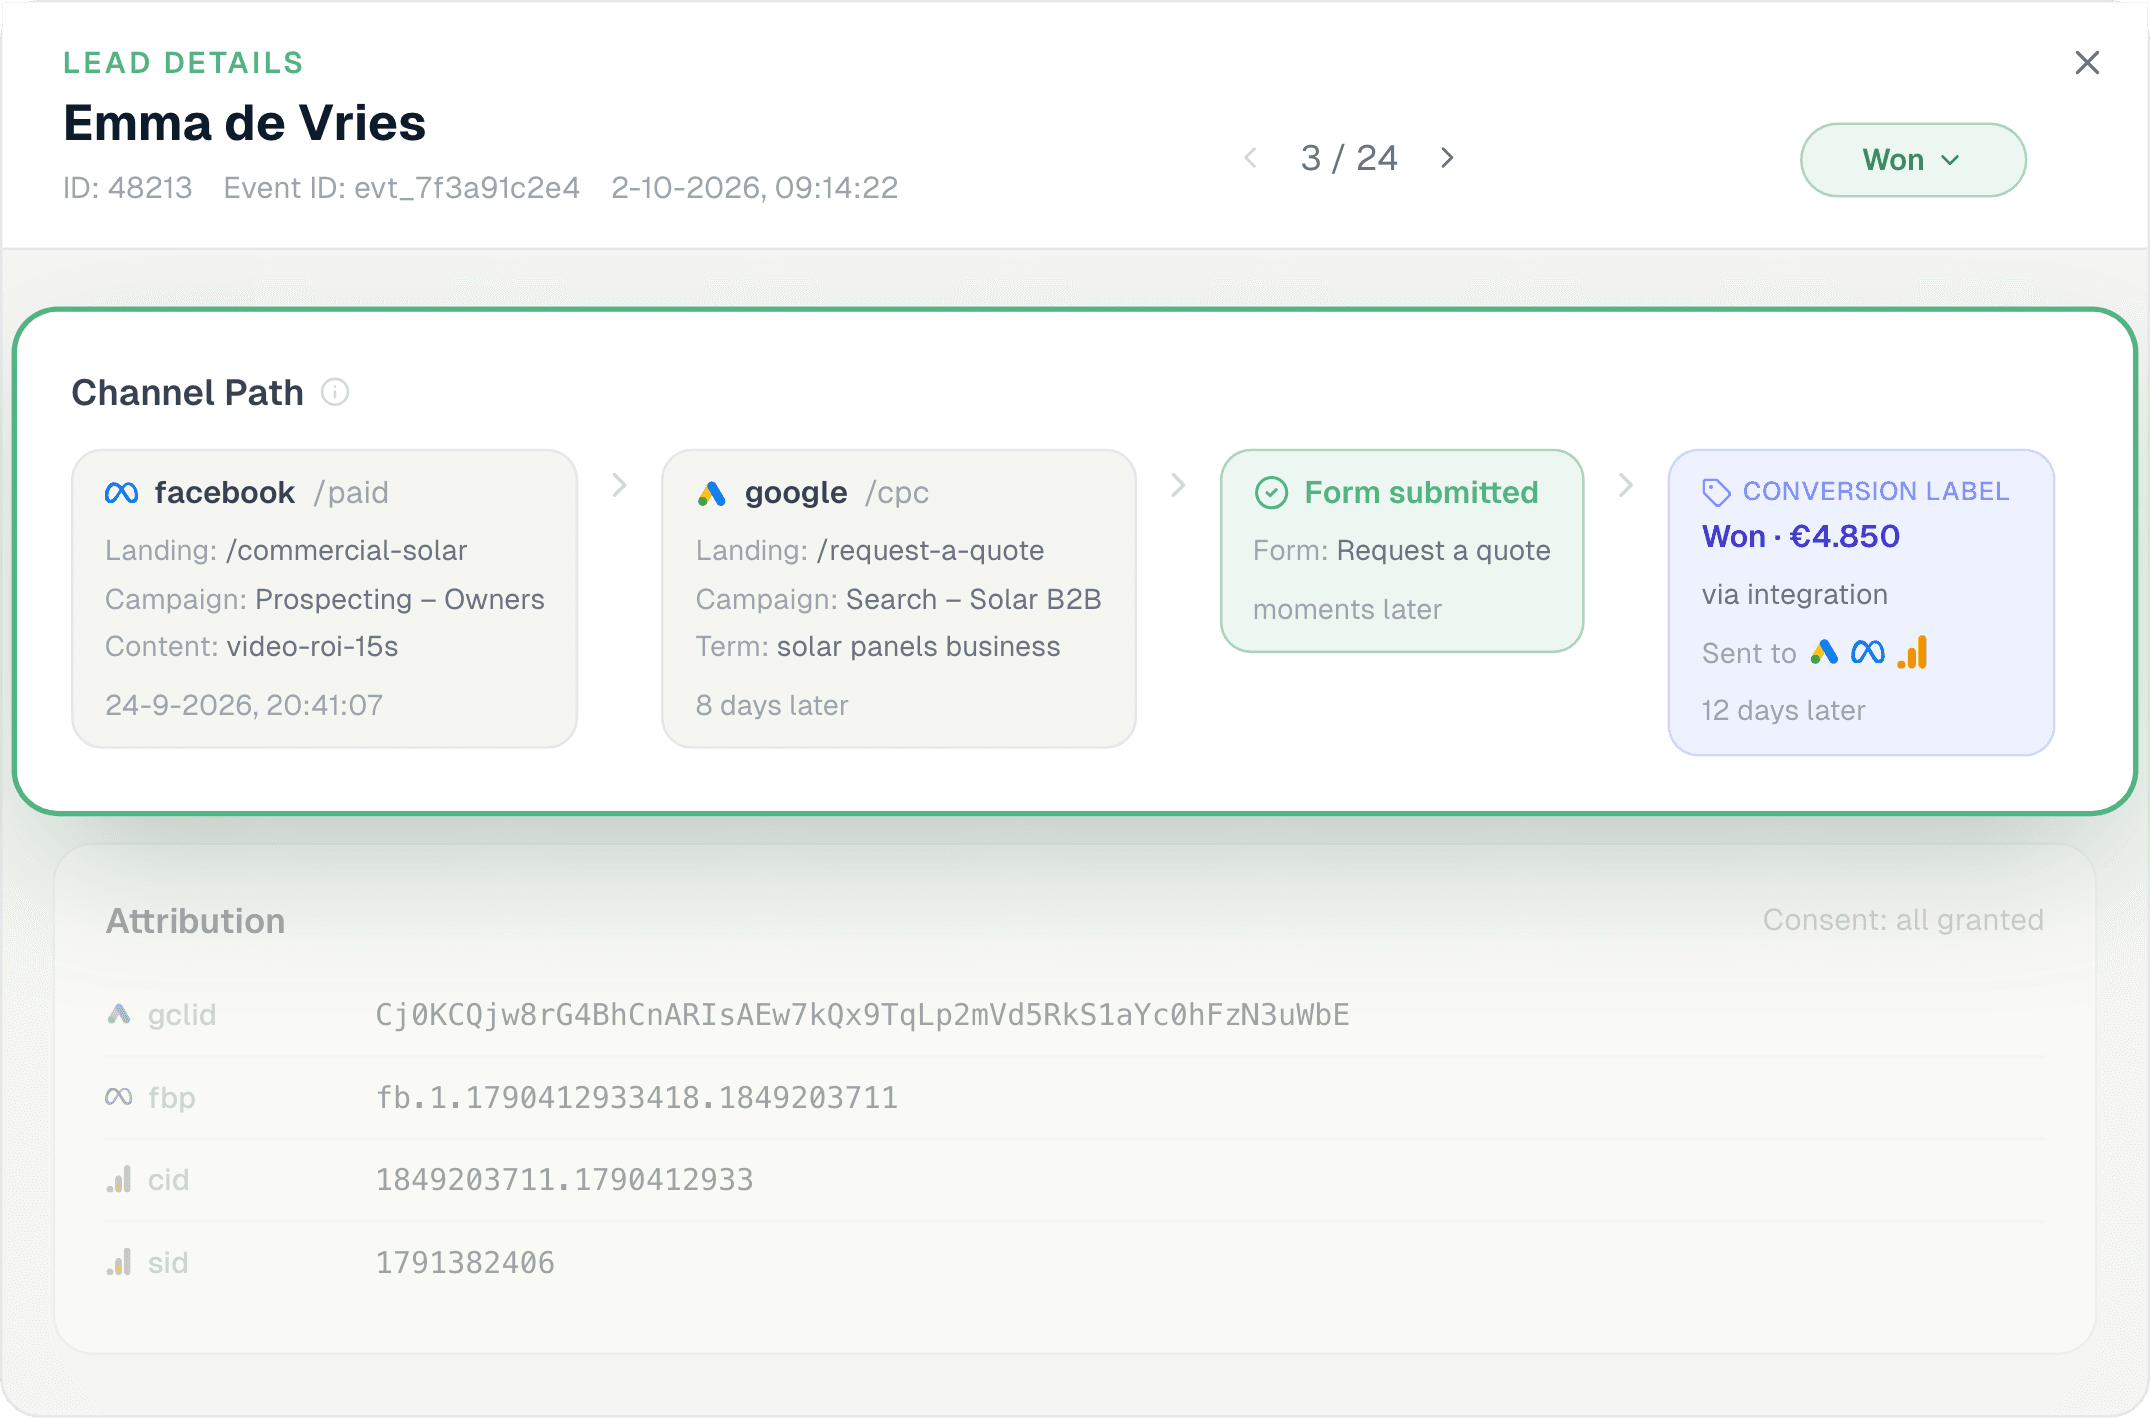The width and height of the screenshot is (2150, 1418).
Task: Click 'via integration' text
Action: [x=1795, y=595]
